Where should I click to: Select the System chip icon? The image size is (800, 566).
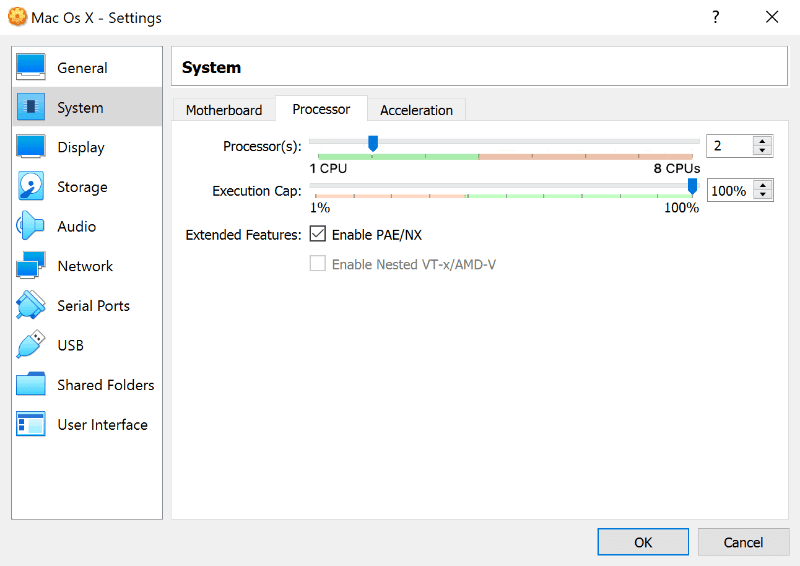(31, 107)
